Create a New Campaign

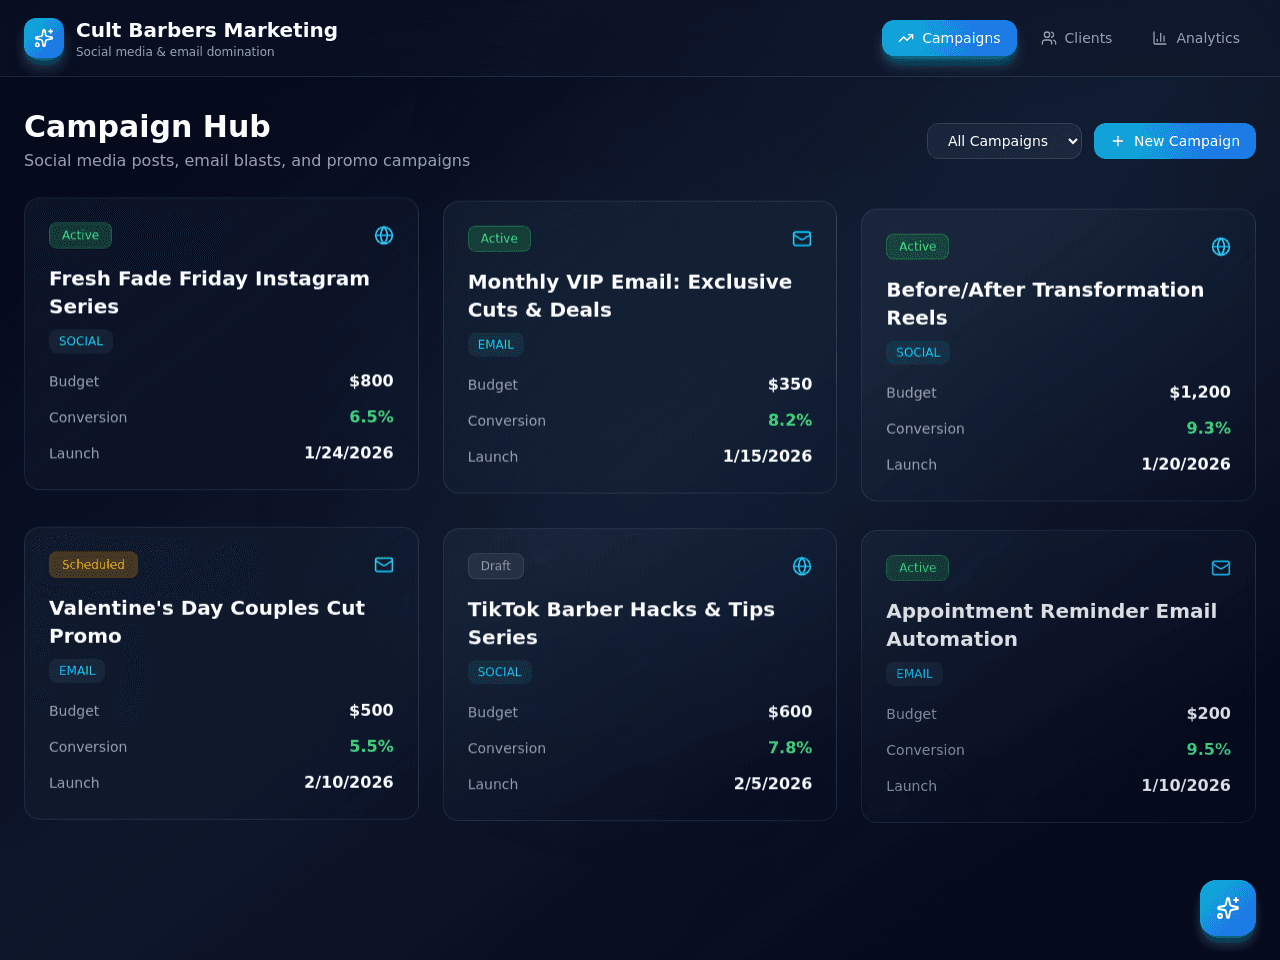coord(1175,141)
